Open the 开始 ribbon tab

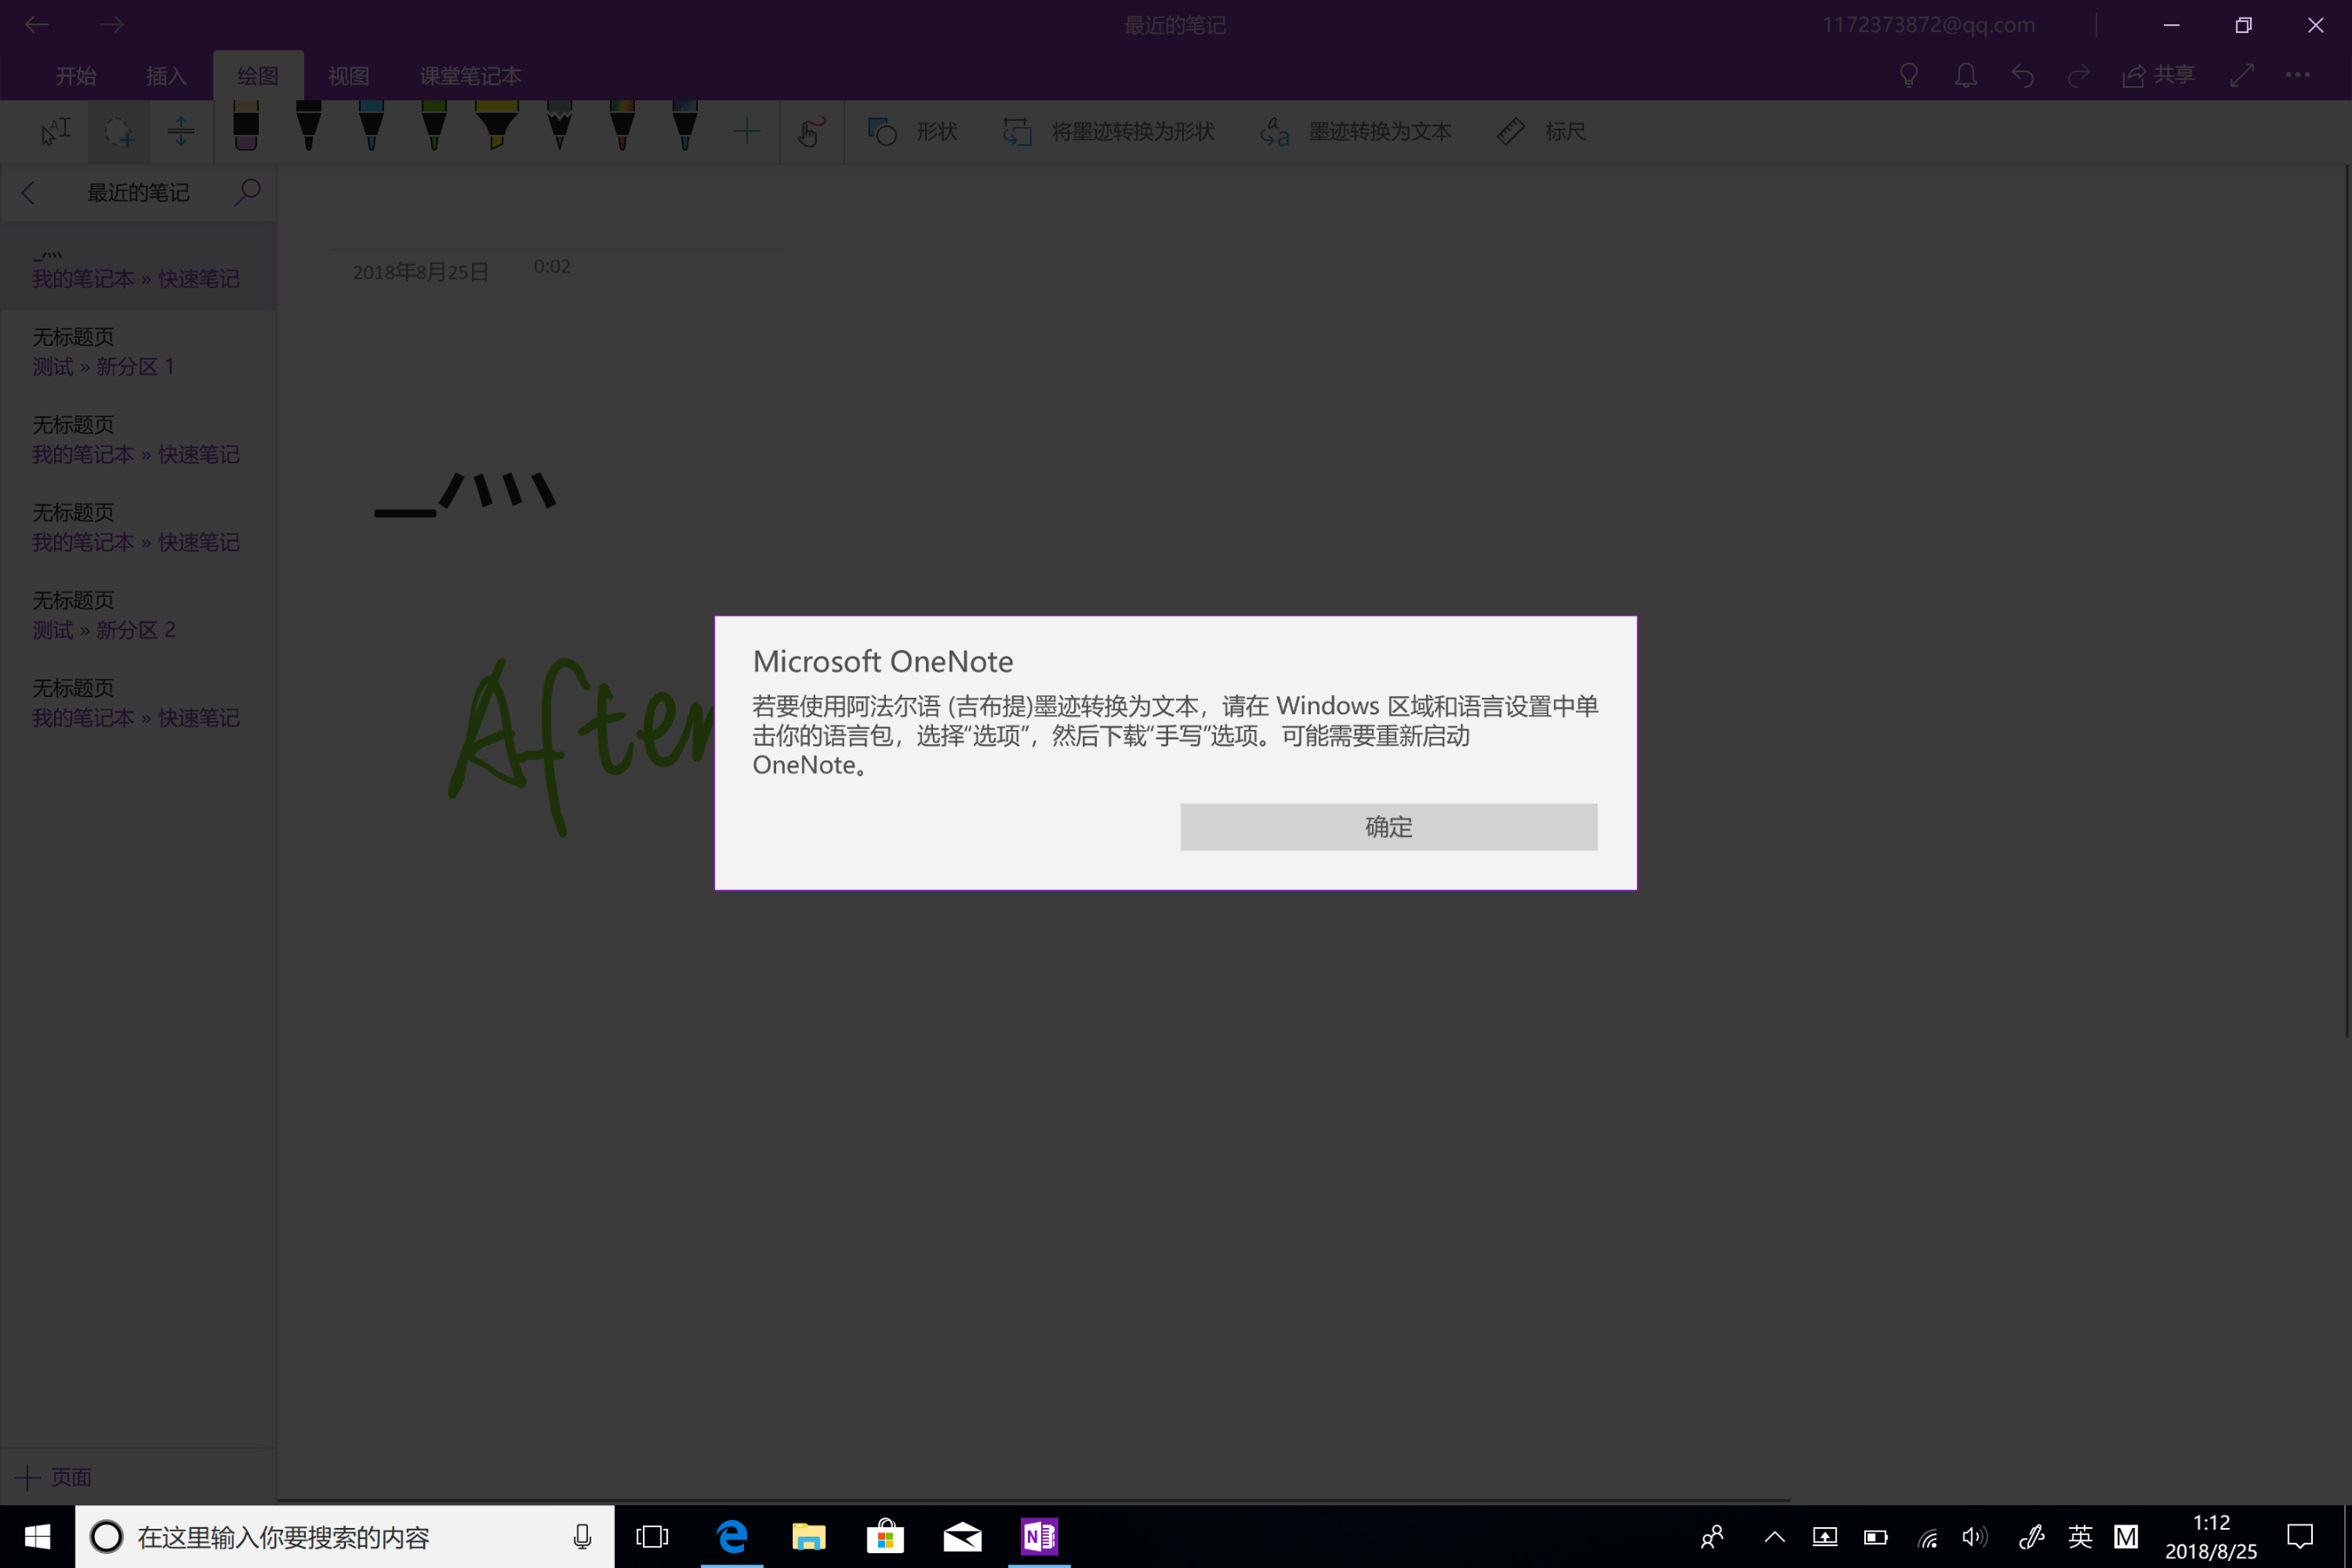76,76
